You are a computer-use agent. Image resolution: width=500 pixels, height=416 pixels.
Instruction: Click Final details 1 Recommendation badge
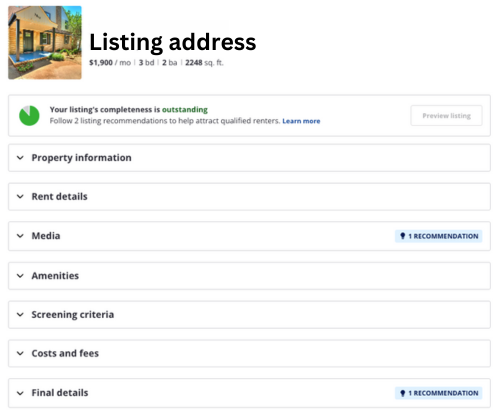coord(439,393)
